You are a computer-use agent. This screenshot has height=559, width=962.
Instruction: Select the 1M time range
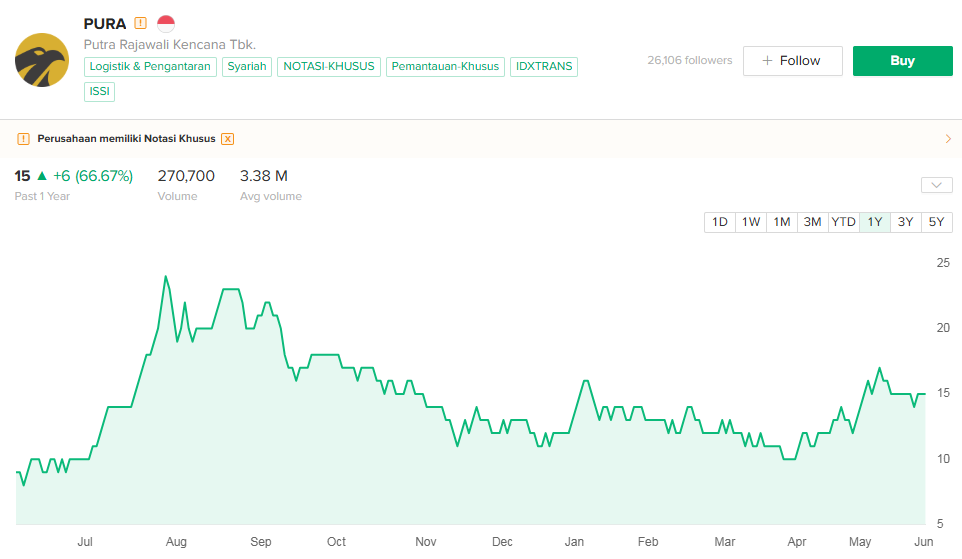[x=781, y=222]
